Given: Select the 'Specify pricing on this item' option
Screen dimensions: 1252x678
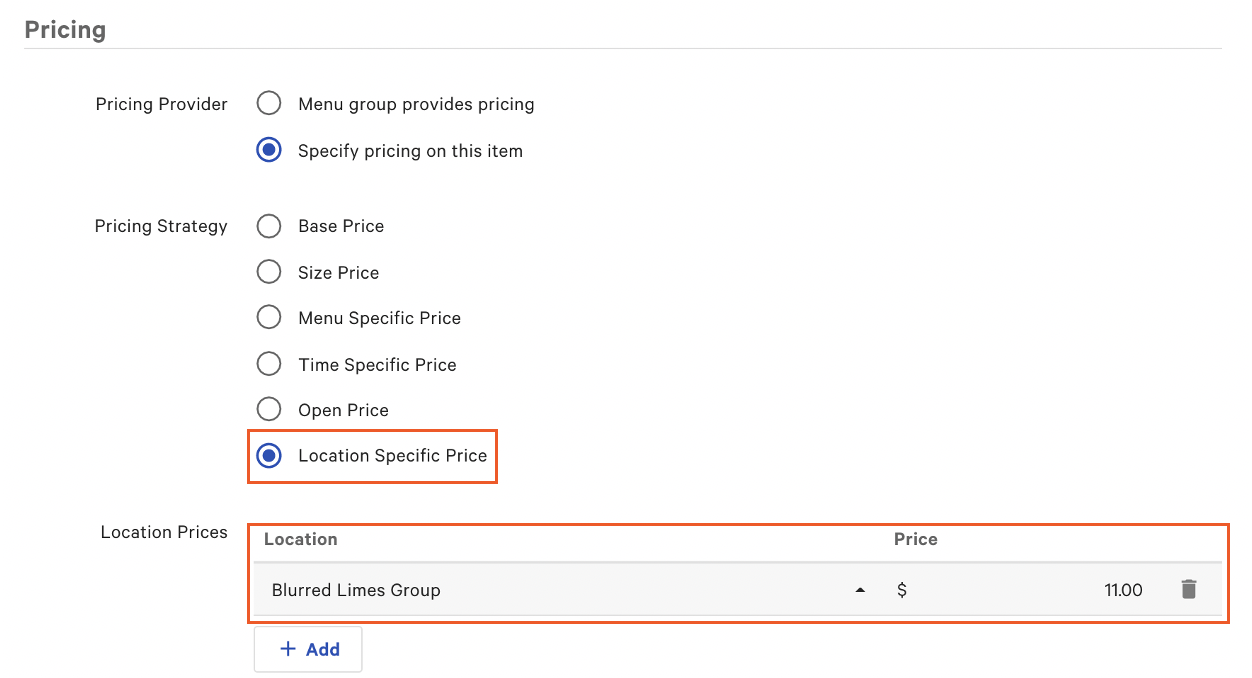Looking at the screenshot, I should tap(268, 150).
